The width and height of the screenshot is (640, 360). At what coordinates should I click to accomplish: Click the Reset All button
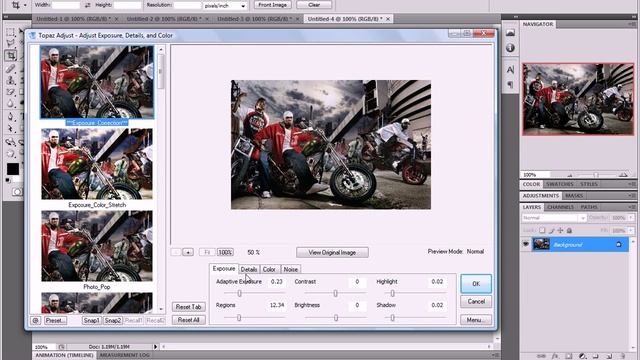(189, 320)
